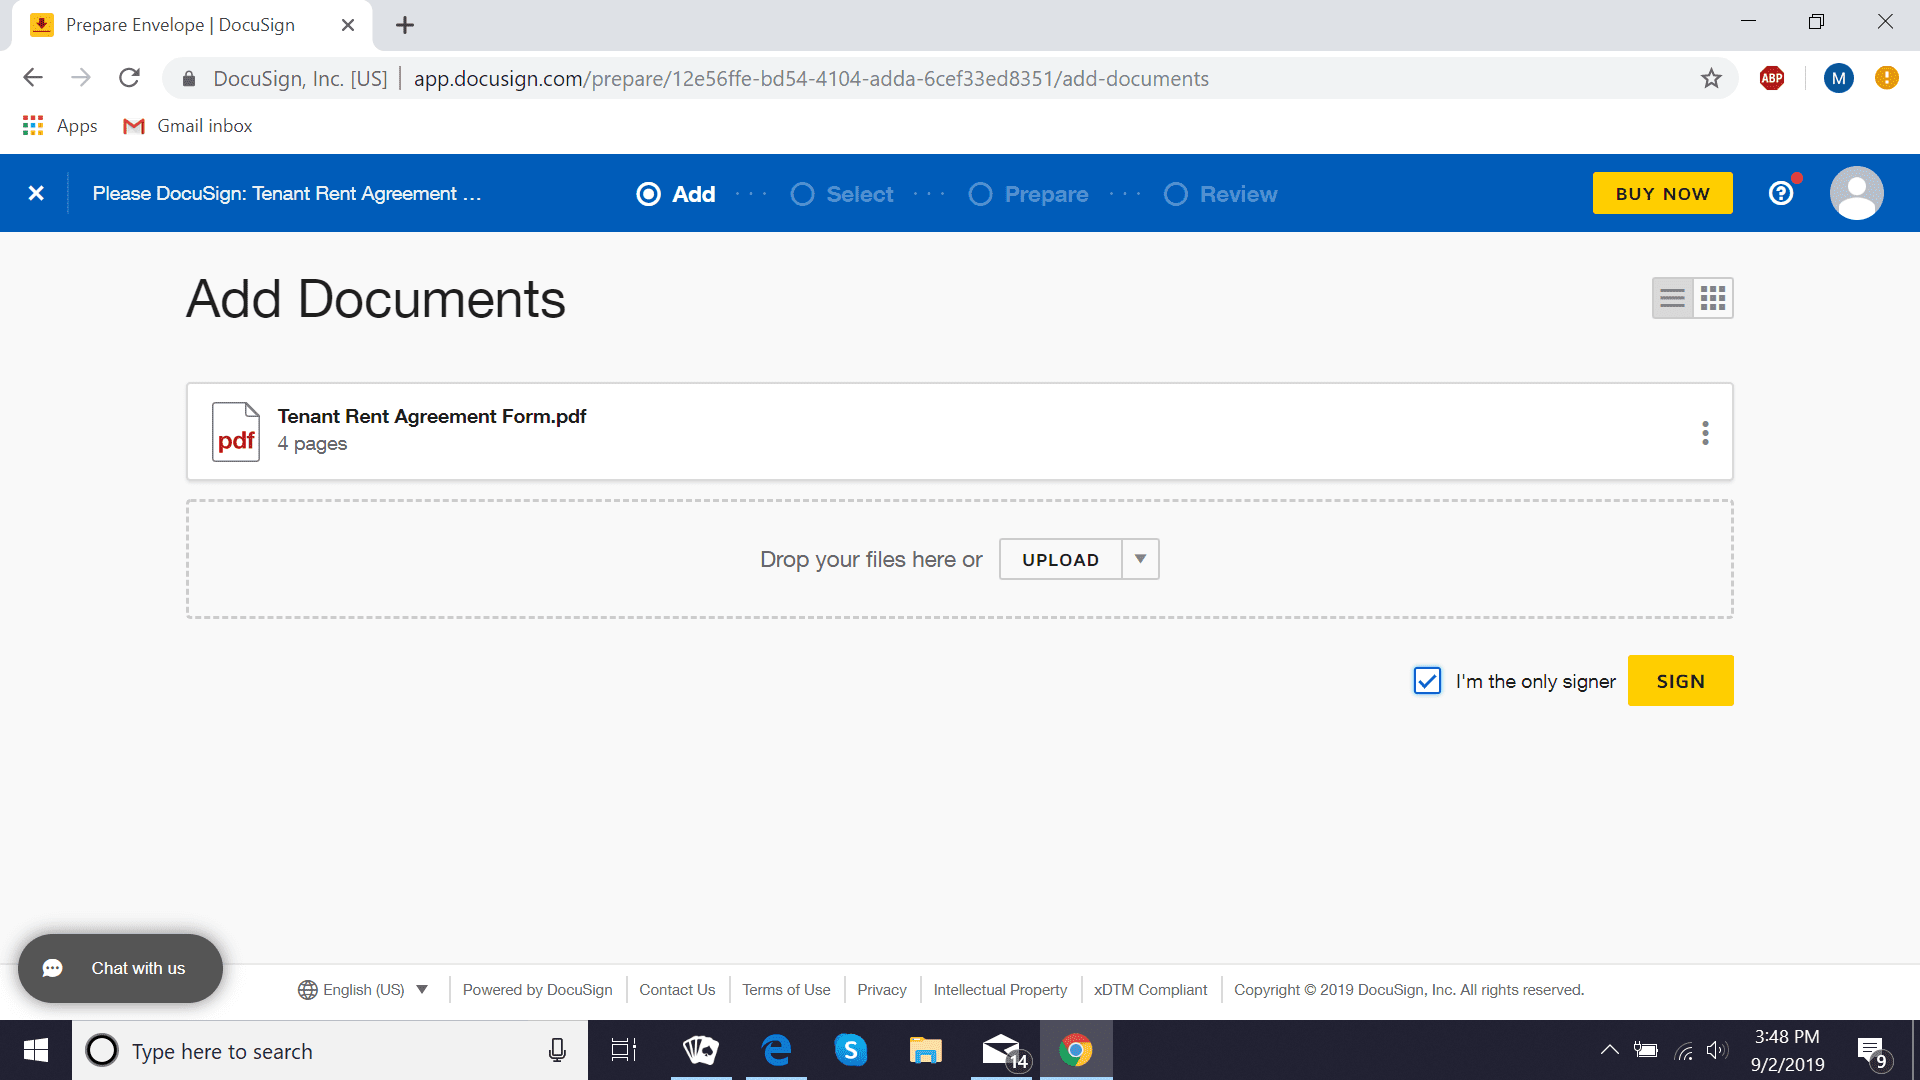Viewport: 1920px width, 1080px height.
Task: Expand the new tab plus button
Action: [x=404, y=25]
